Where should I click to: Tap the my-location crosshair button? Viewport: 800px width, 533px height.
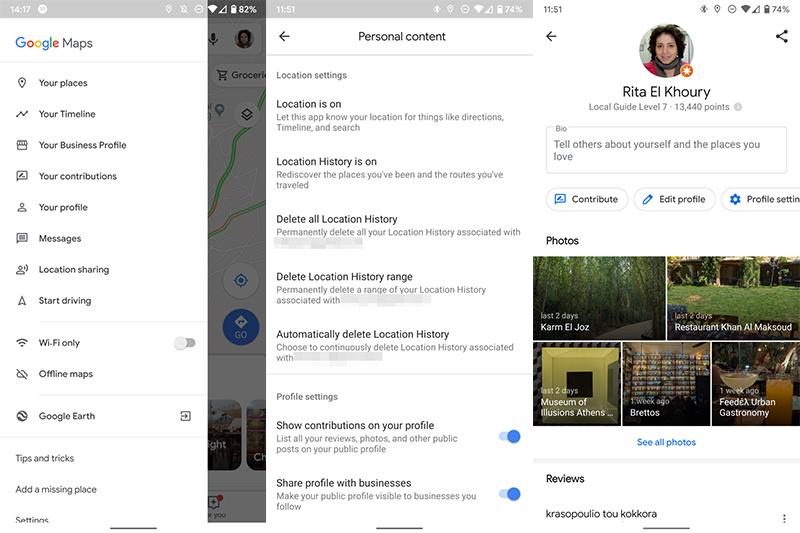point(240,280)
